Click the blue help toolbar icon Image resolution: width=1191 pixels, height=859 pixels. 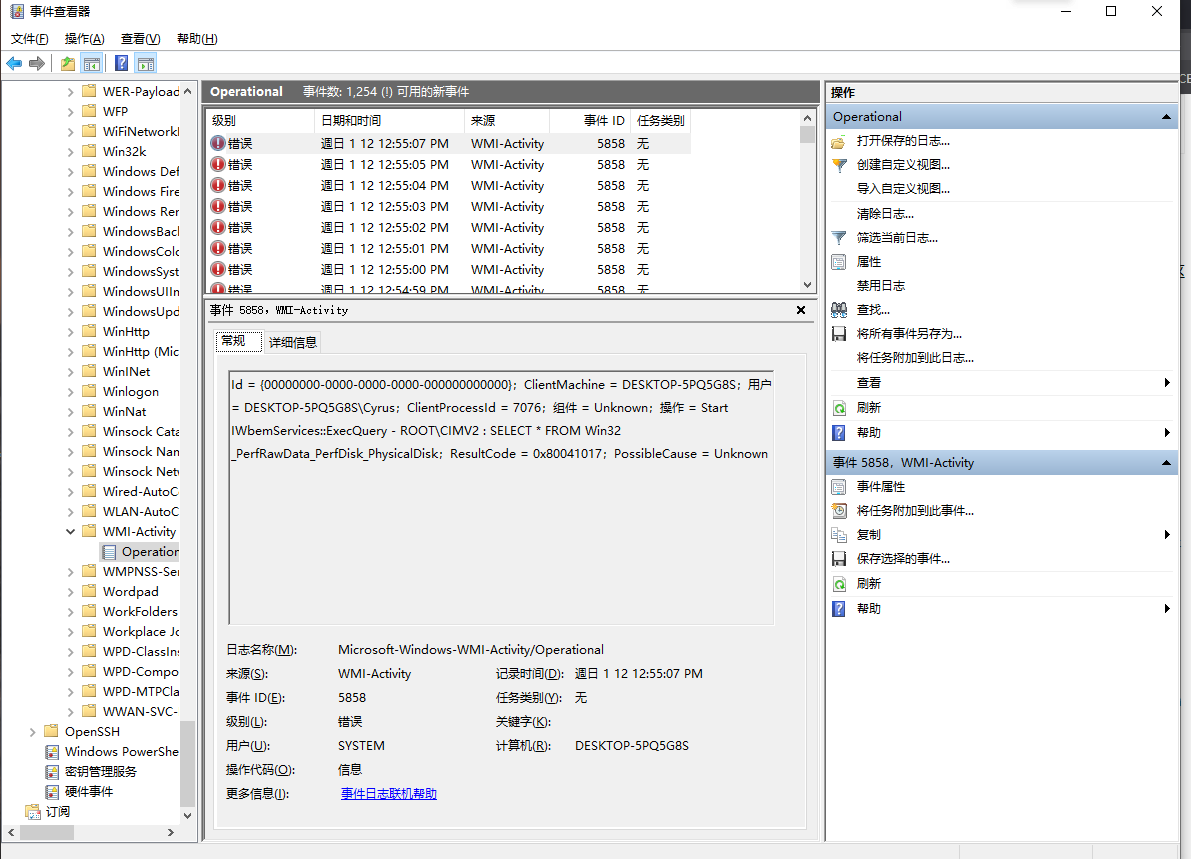[121, 64]
